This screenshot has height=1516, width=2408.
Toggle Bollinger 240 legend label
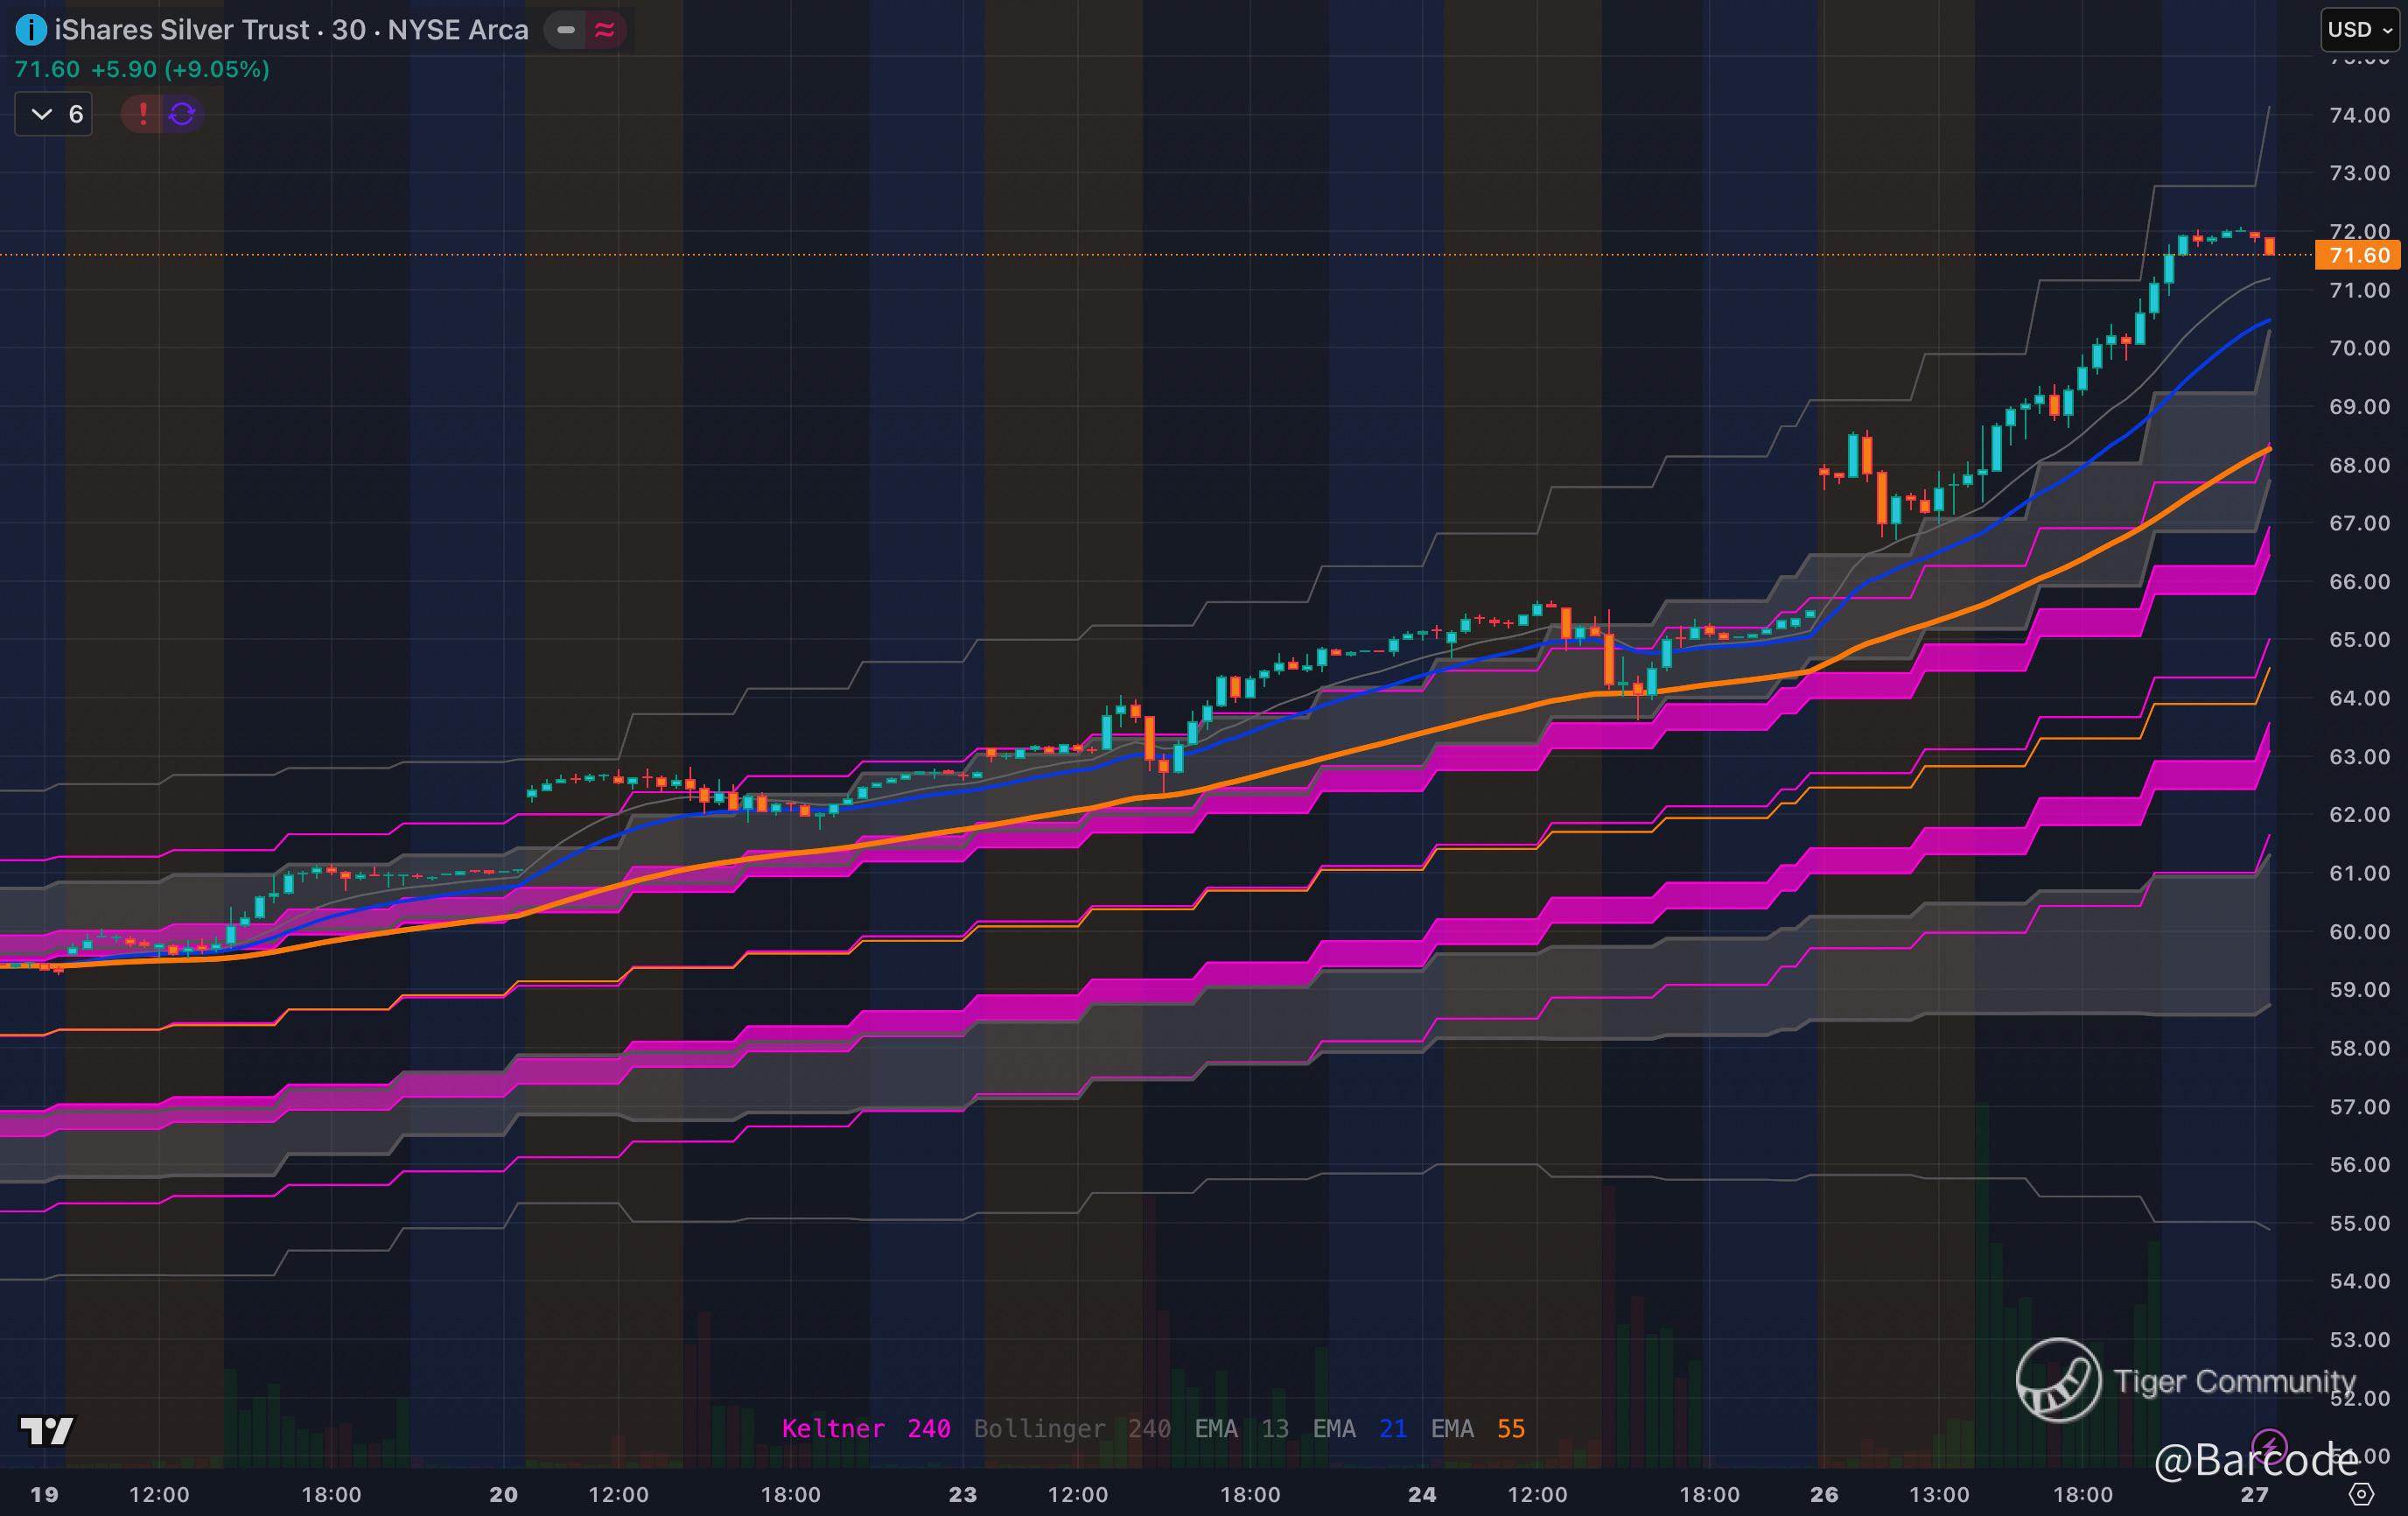(1071, 1429)
